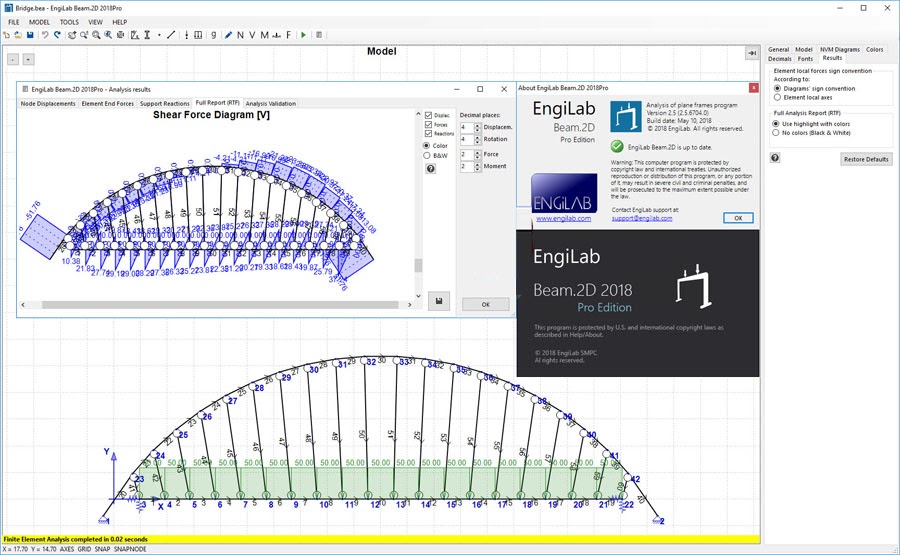
Task: Click the plus zoom button above the model
Action: pos(28,59)
